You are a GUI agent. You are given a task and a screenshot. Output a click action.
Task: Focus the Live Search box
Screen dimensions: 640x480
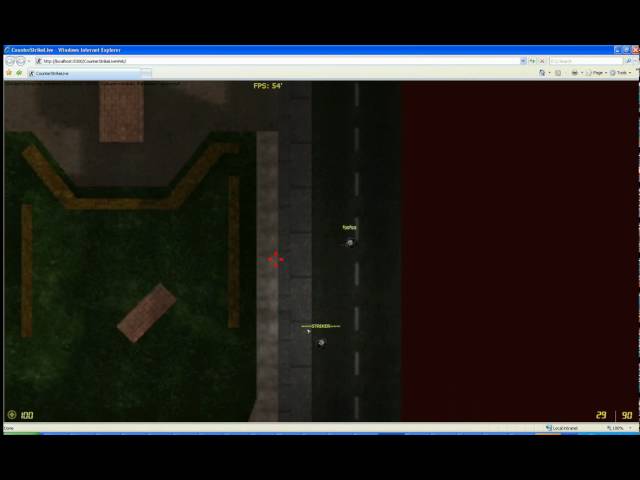586,61
